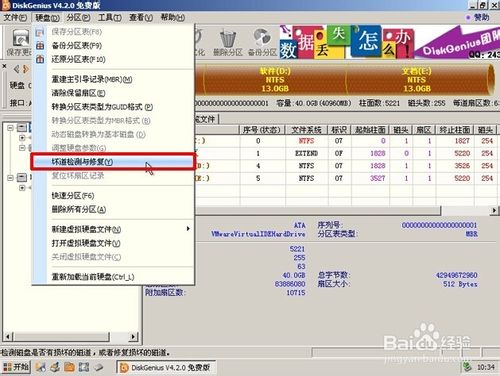500x376 pixels.
Task: Click the 扇区 column header
Action: coord(424,130)
